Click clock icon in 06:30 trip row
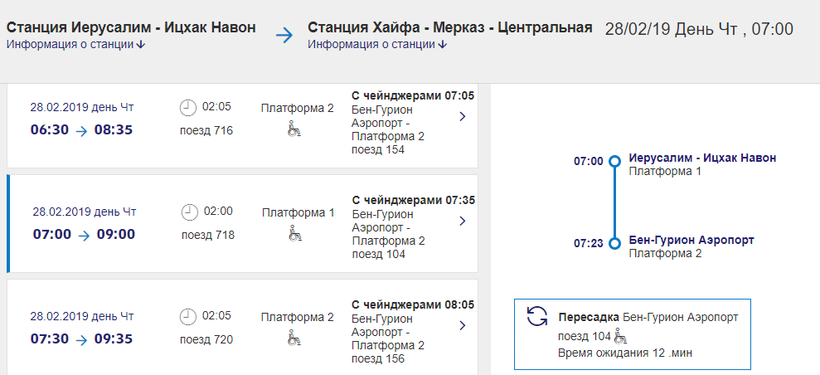Image resolution: width=820 pixels, height=375 pixels. pos(187,108)
